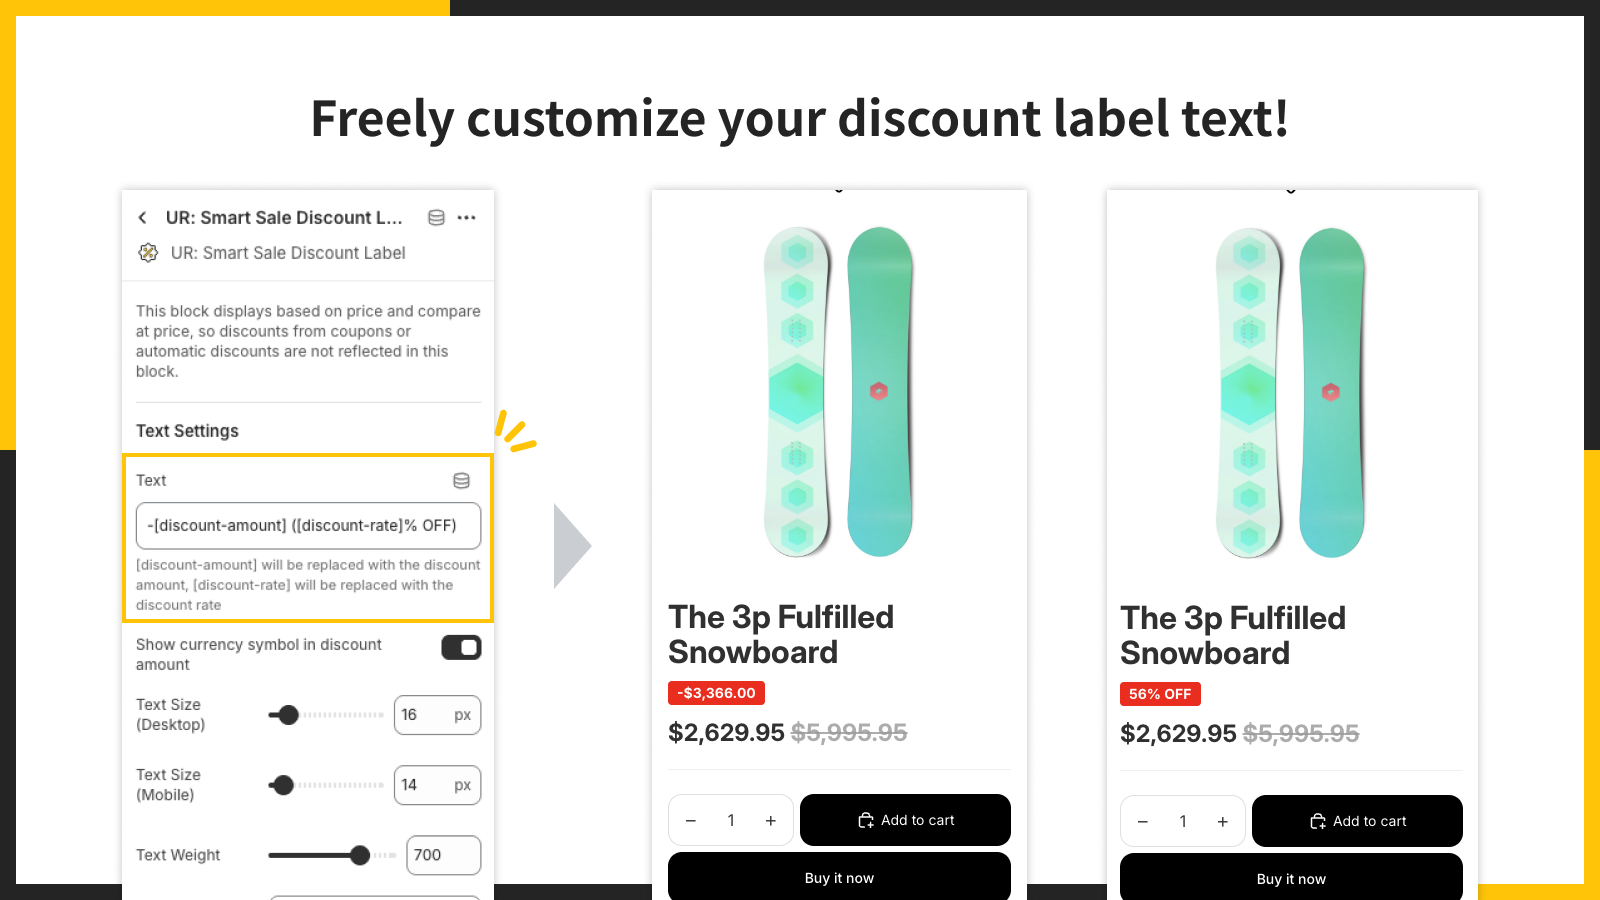Click the discount label Text input field
This screenshot has width=1600, height=900.
[308, 526]
